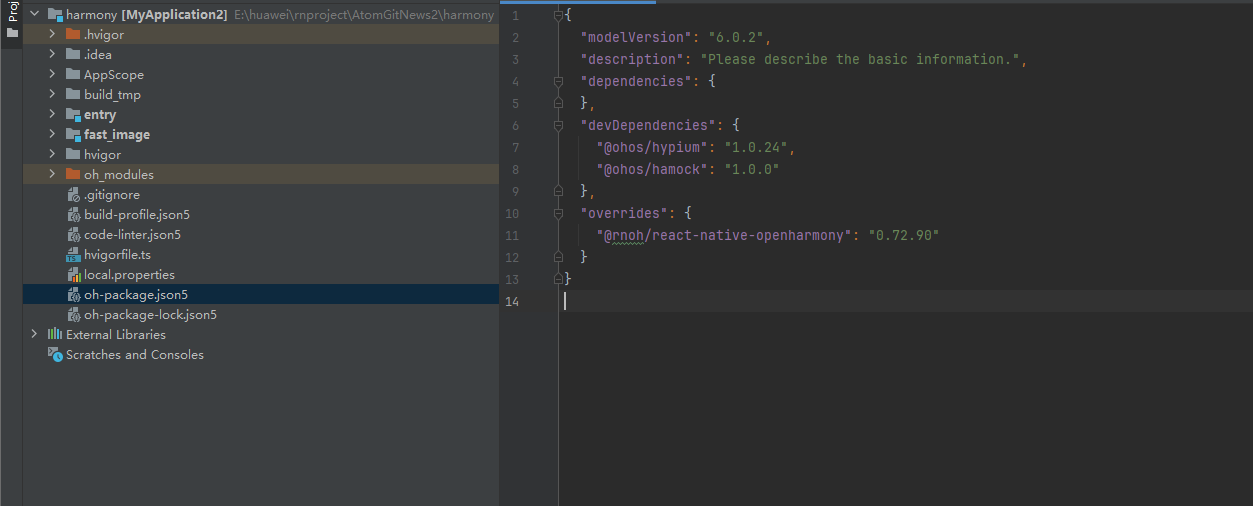Select oh-package-lock.json5 in the tree
The height and width of the screenshot is (506, 1253).
click(150, 315)
